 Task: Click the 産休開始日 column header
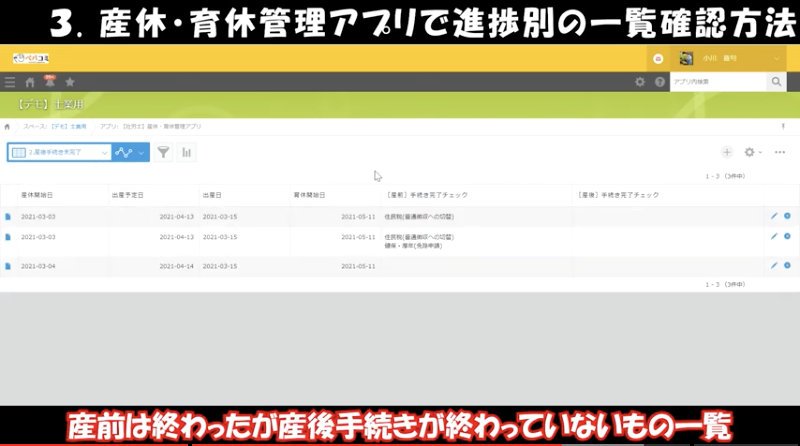[x=37, y=194]
